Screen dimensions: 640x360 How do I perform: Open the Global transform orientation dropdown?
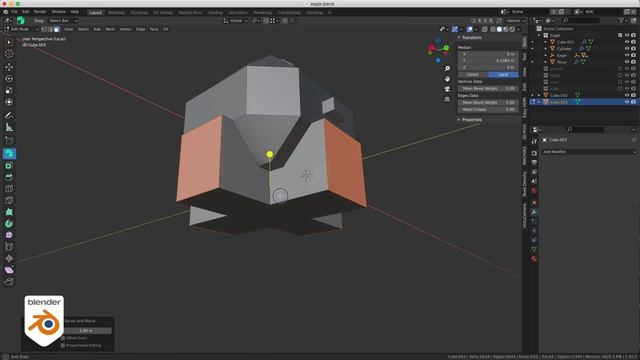pyautogui.click(x=236, y=21)
